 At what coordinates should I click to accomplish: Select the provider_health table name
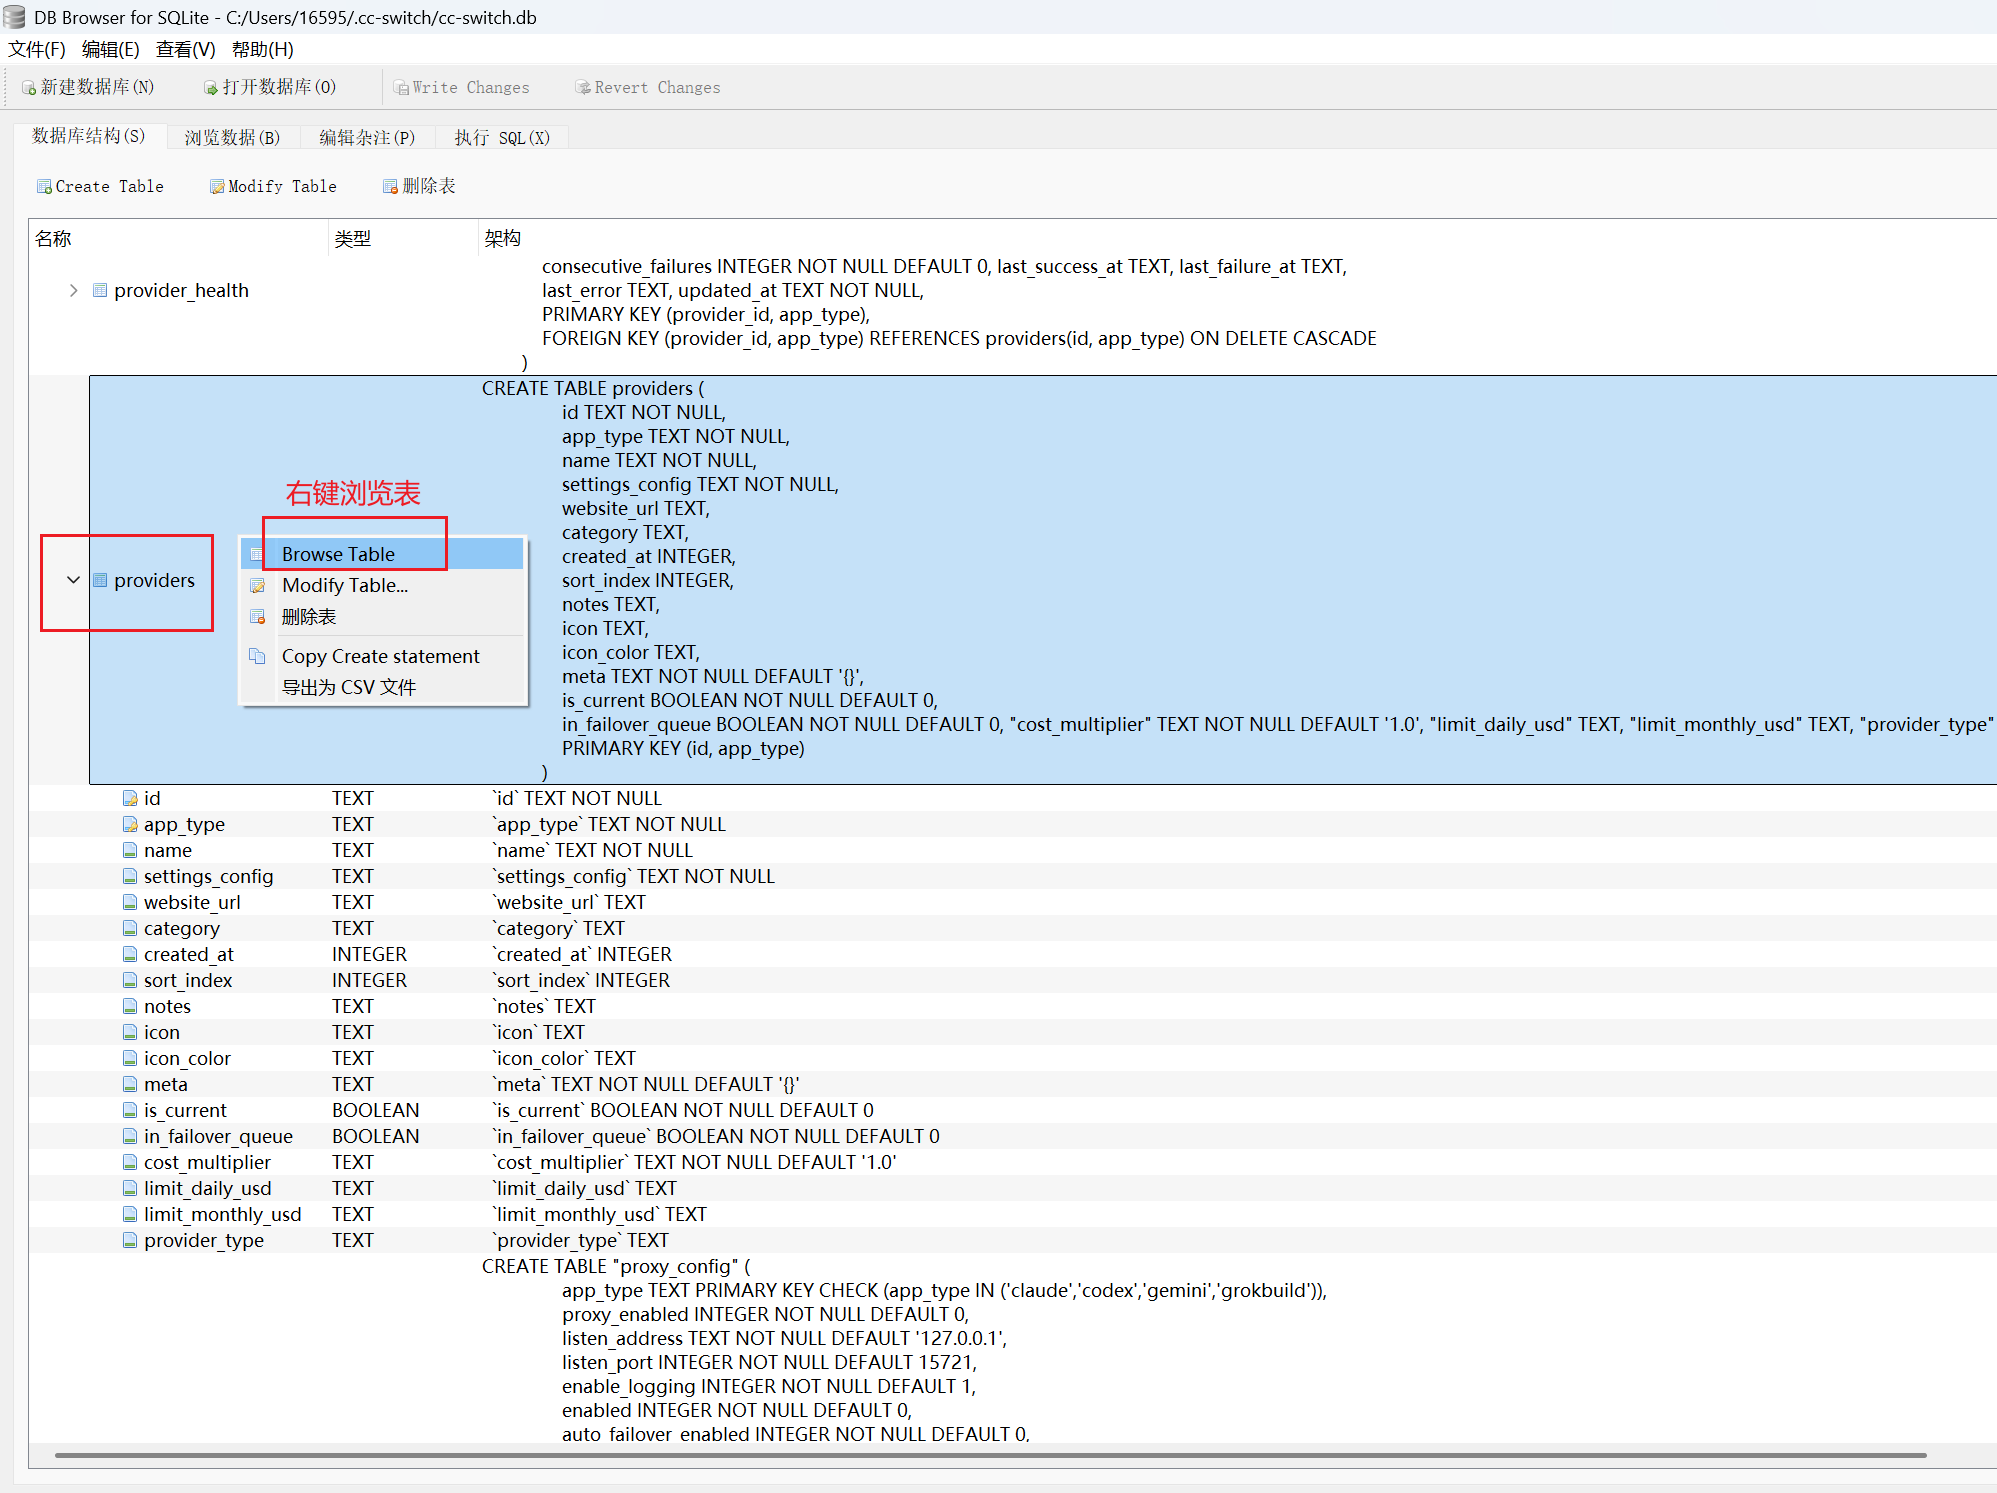[x=181, y=290]
